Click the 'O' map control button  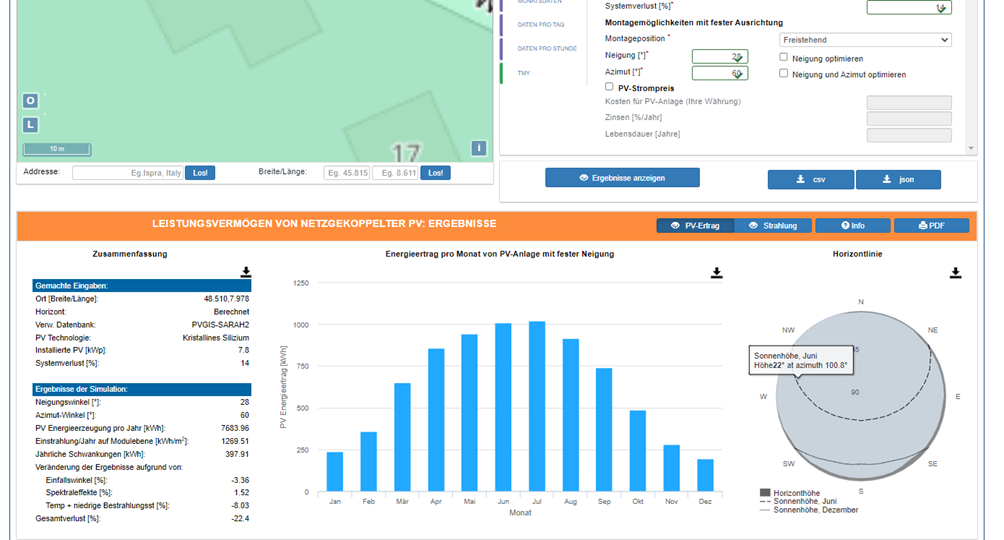(31, 101)
